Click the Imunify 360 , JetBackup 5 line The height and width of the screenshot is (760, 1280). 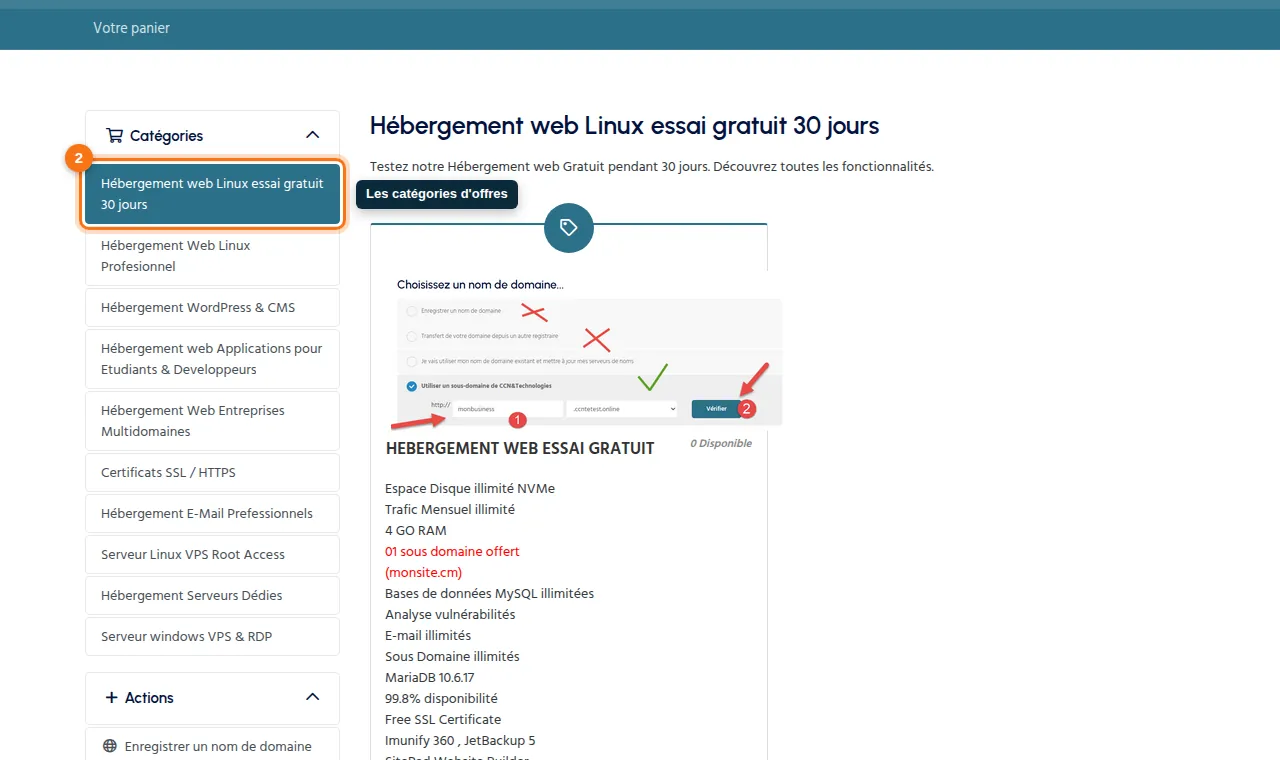click(x=460, y=740)
